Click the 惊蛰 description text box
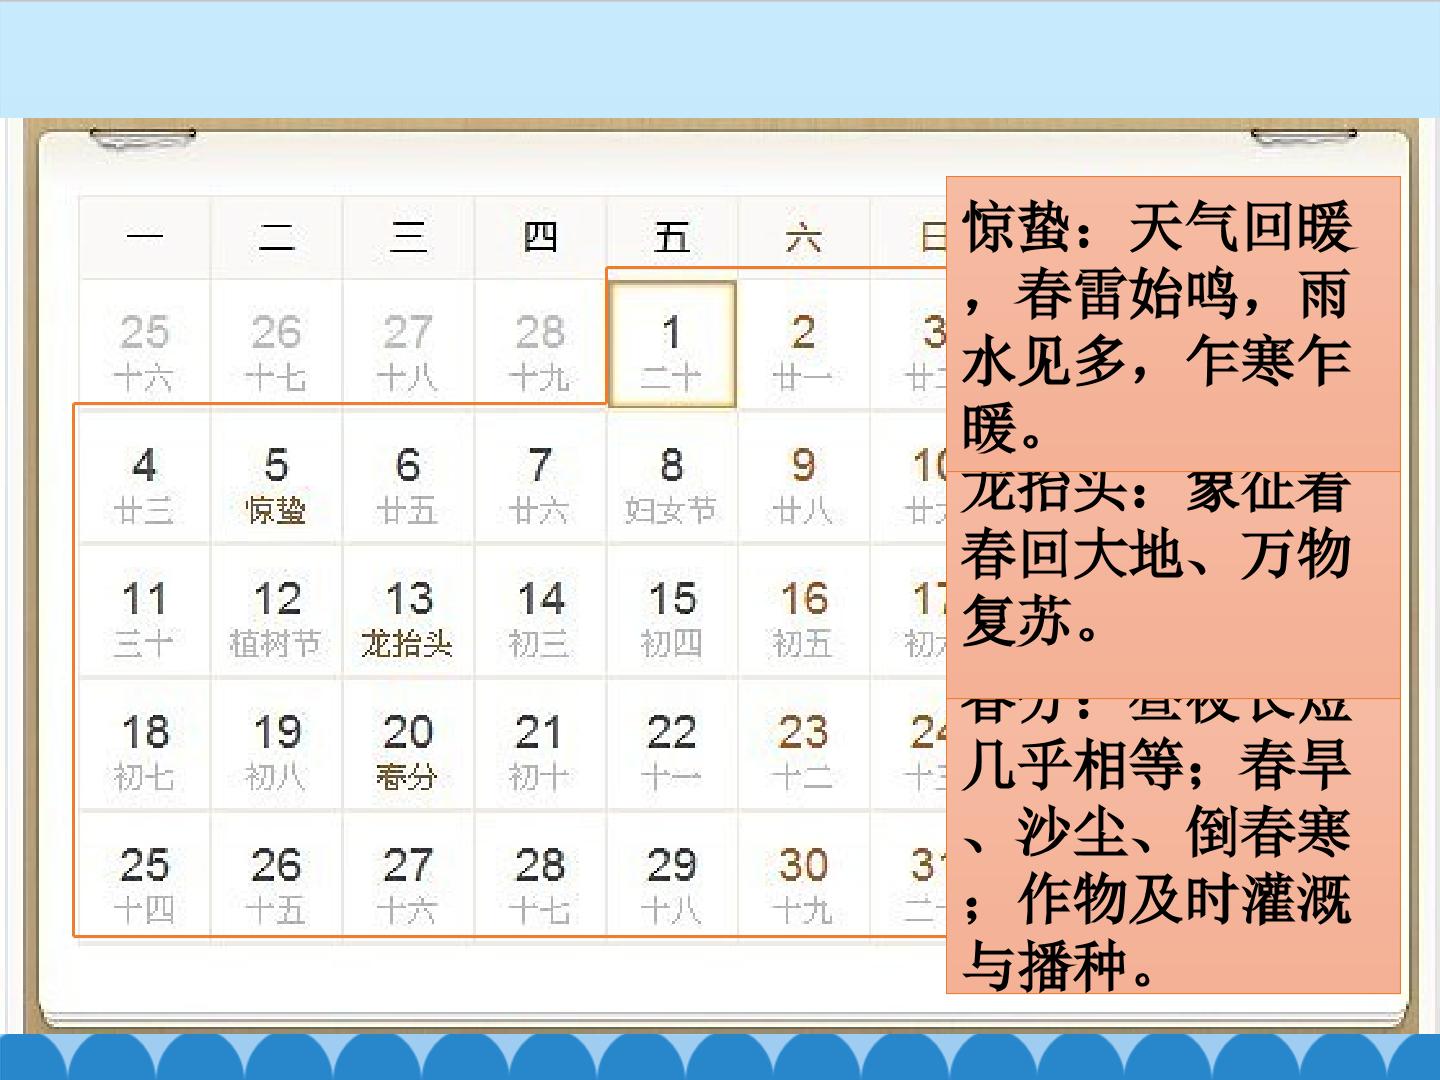This screenshot has height=1080, width=1440. (x=1173, y=324)
